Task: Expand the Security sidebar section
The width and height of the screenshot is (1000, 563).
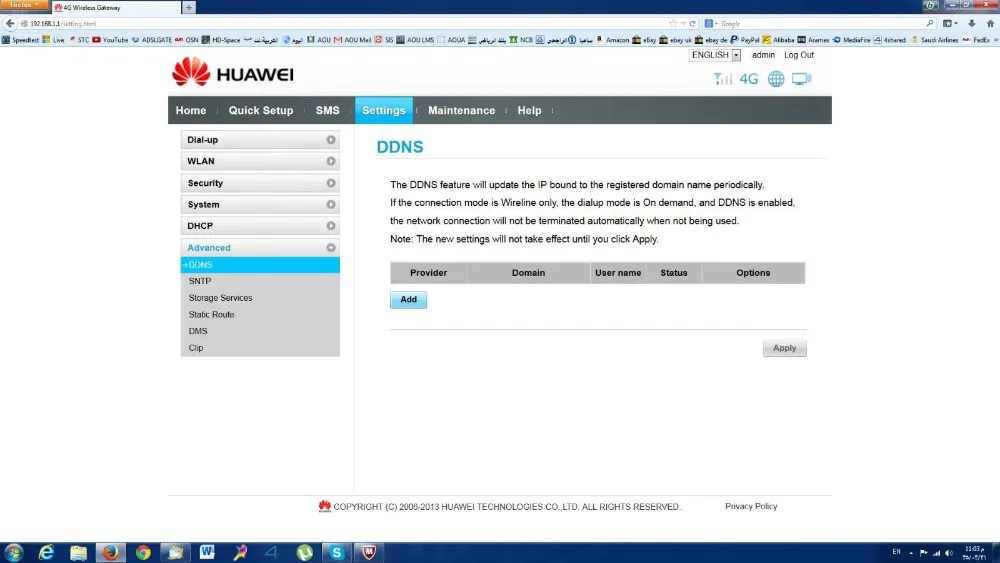Action: click(x=260, y=183)
